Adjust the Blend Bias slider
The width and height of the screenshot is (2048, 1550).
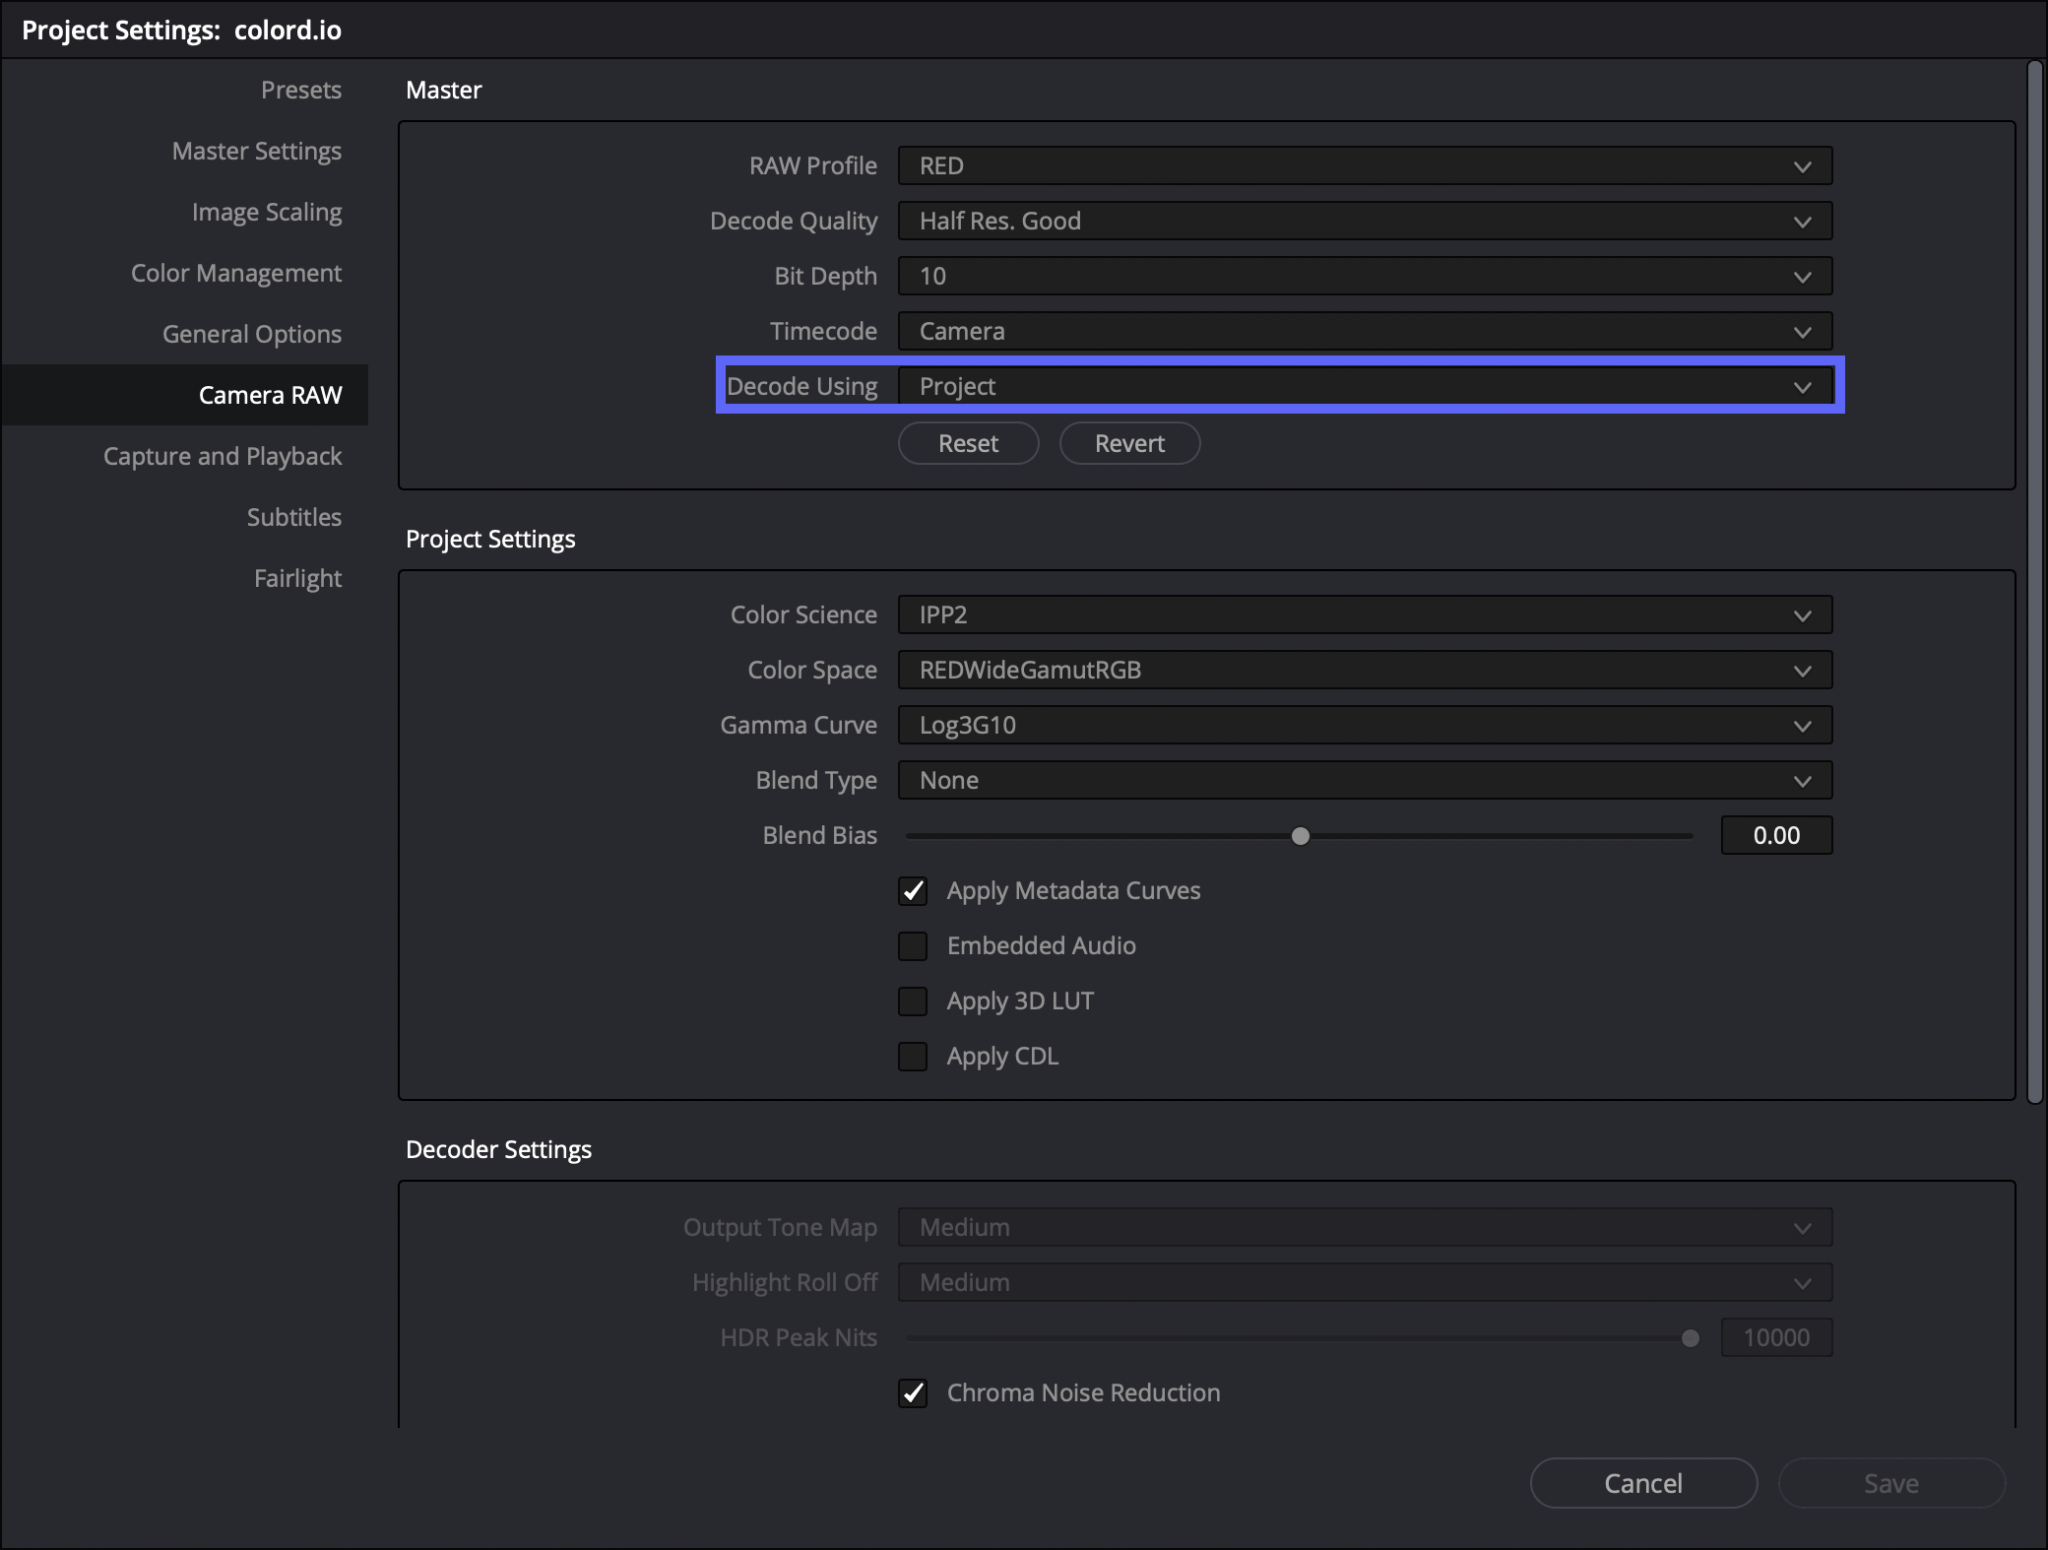click(x=1300, y=835)
